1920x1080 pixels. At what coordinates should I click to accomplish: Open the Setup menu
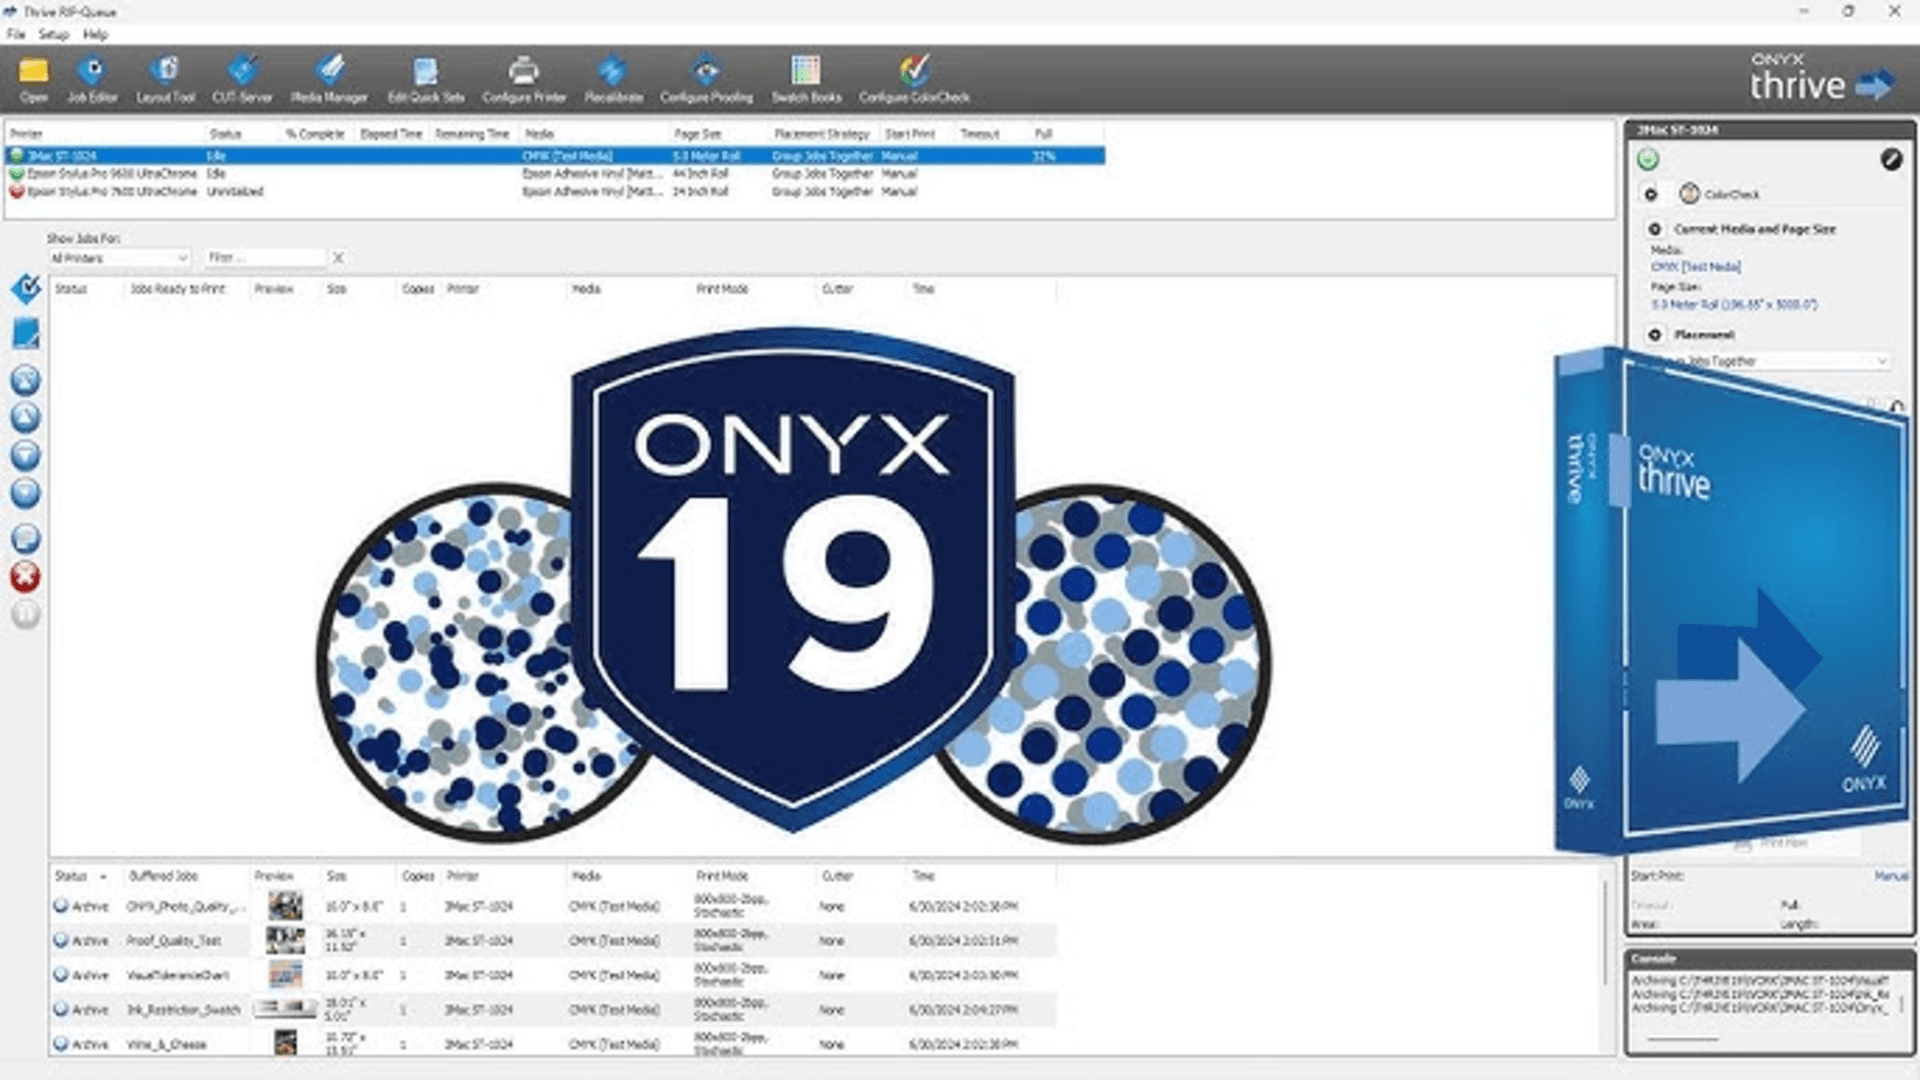pyautogui.click(x=52, y=33)
